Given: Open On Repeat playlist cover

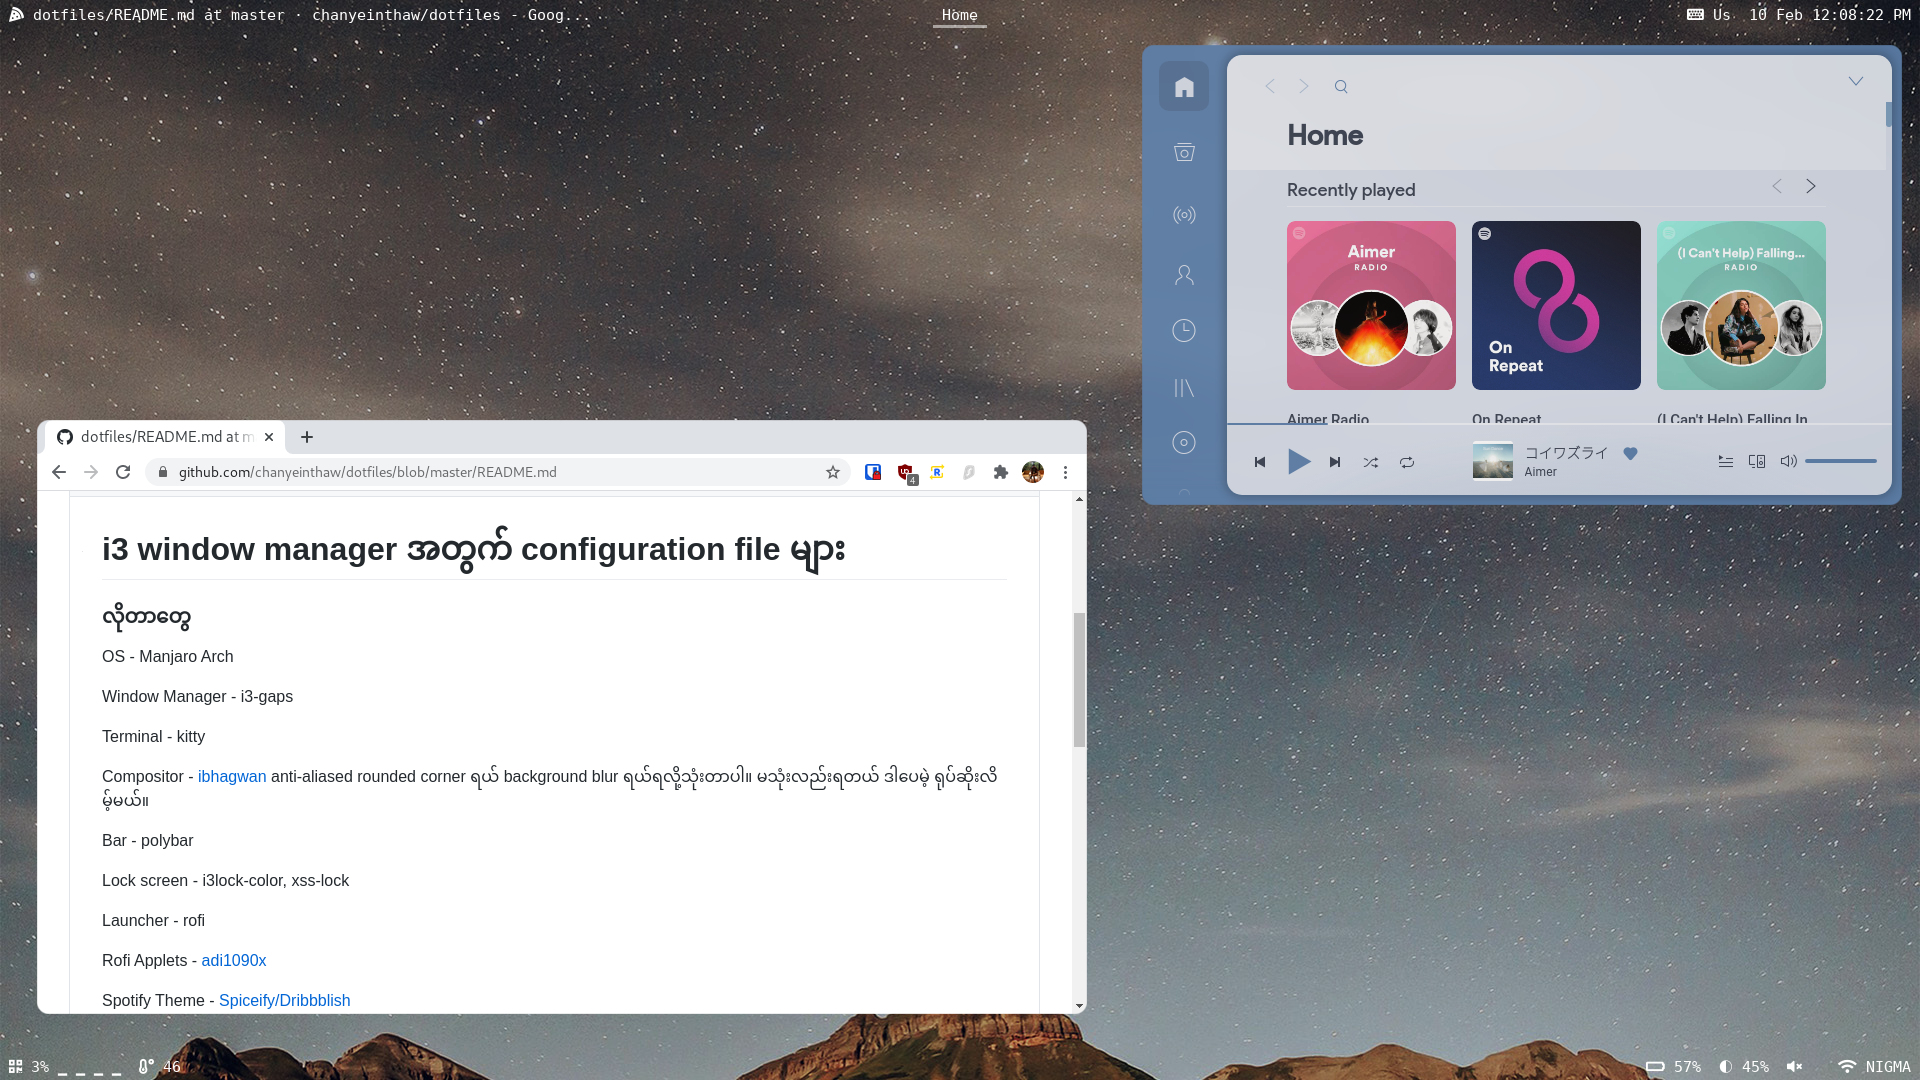Looking at the screenshot, I should point(1556,305).
